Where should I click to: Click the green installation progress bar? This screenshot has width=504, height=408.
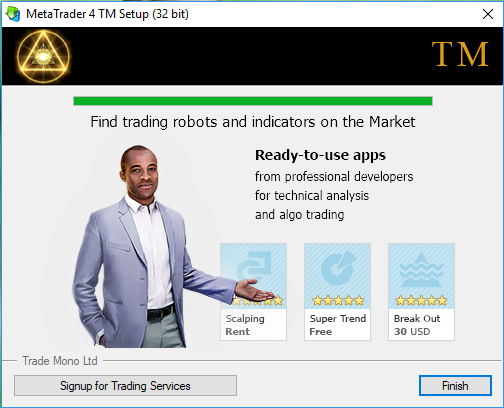253,101
